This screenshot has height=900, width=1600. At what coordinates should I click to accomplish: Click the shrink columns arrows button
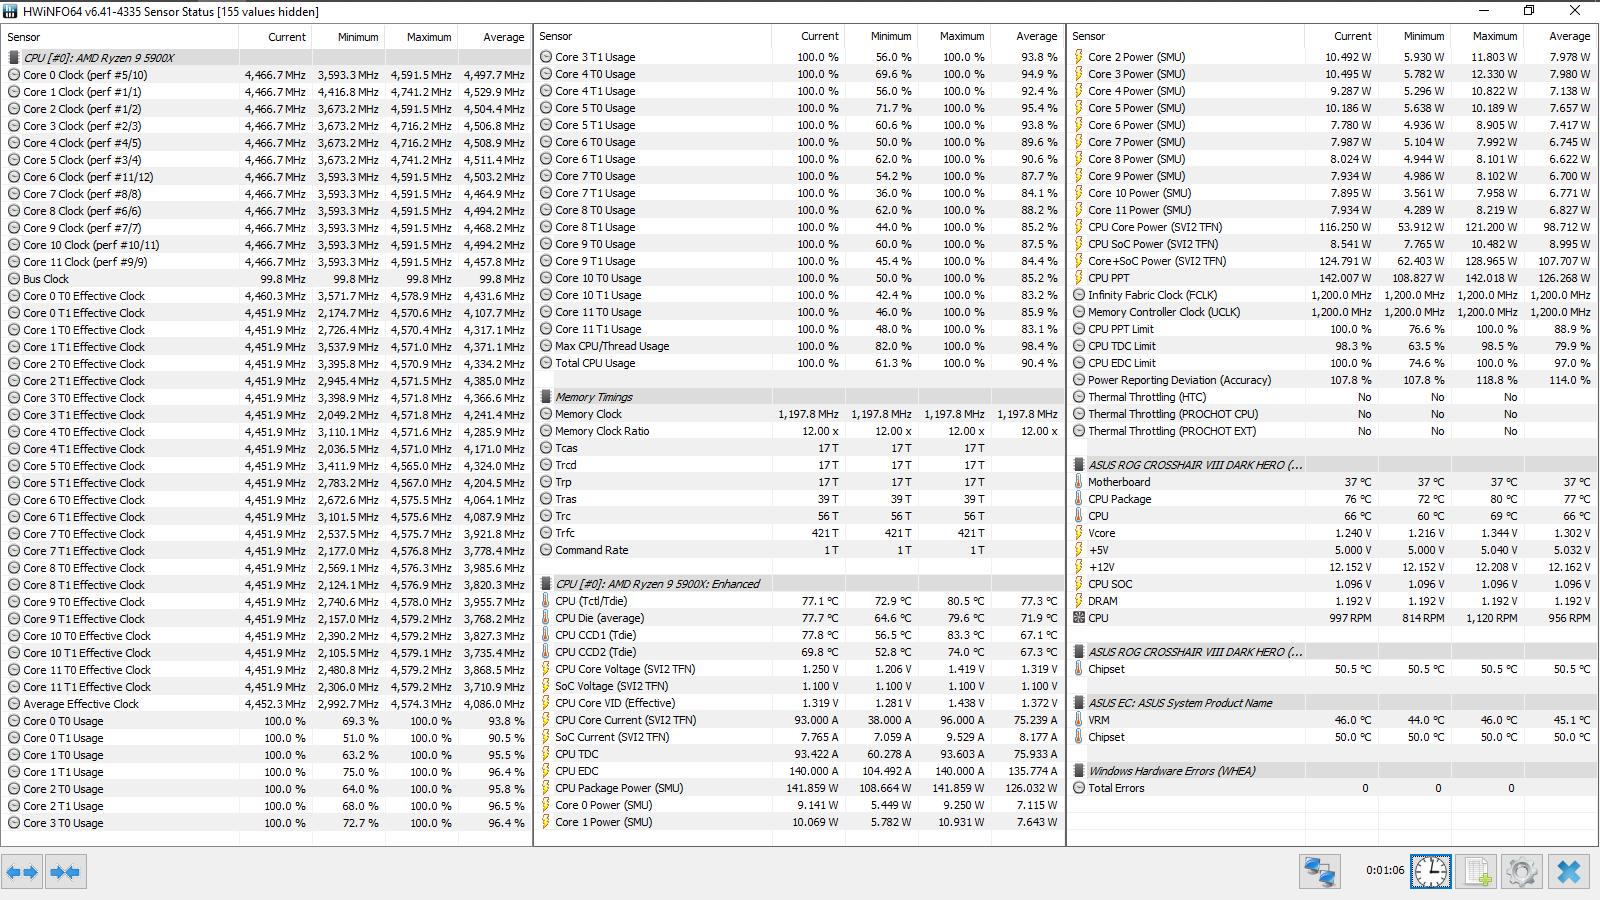click(65, 872)
